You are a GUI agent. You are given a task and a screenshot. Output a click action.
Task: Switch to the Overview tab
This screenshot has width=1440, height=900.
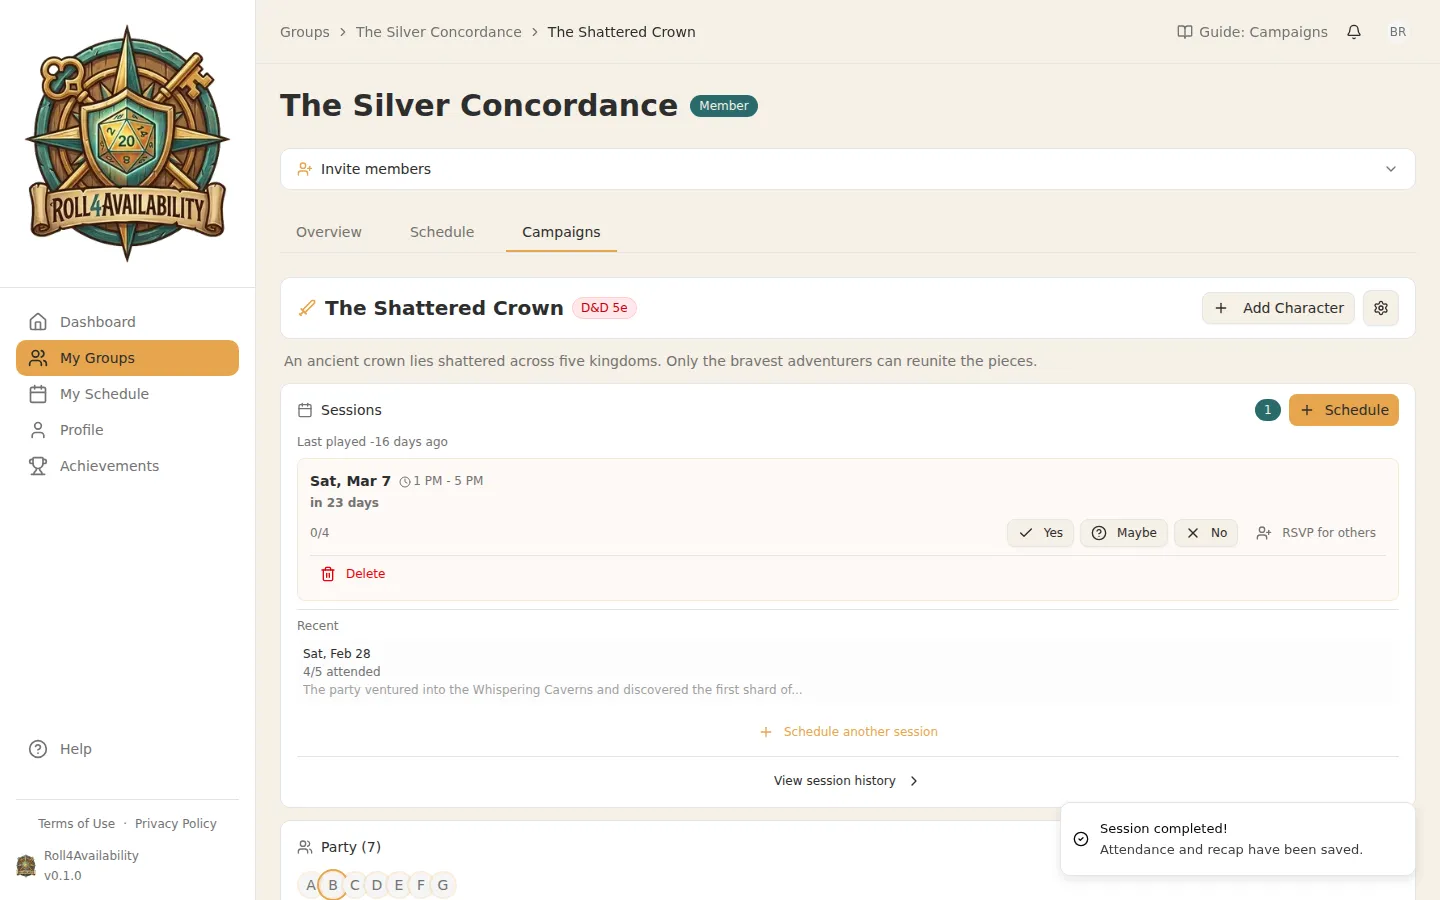click(329, 232)
